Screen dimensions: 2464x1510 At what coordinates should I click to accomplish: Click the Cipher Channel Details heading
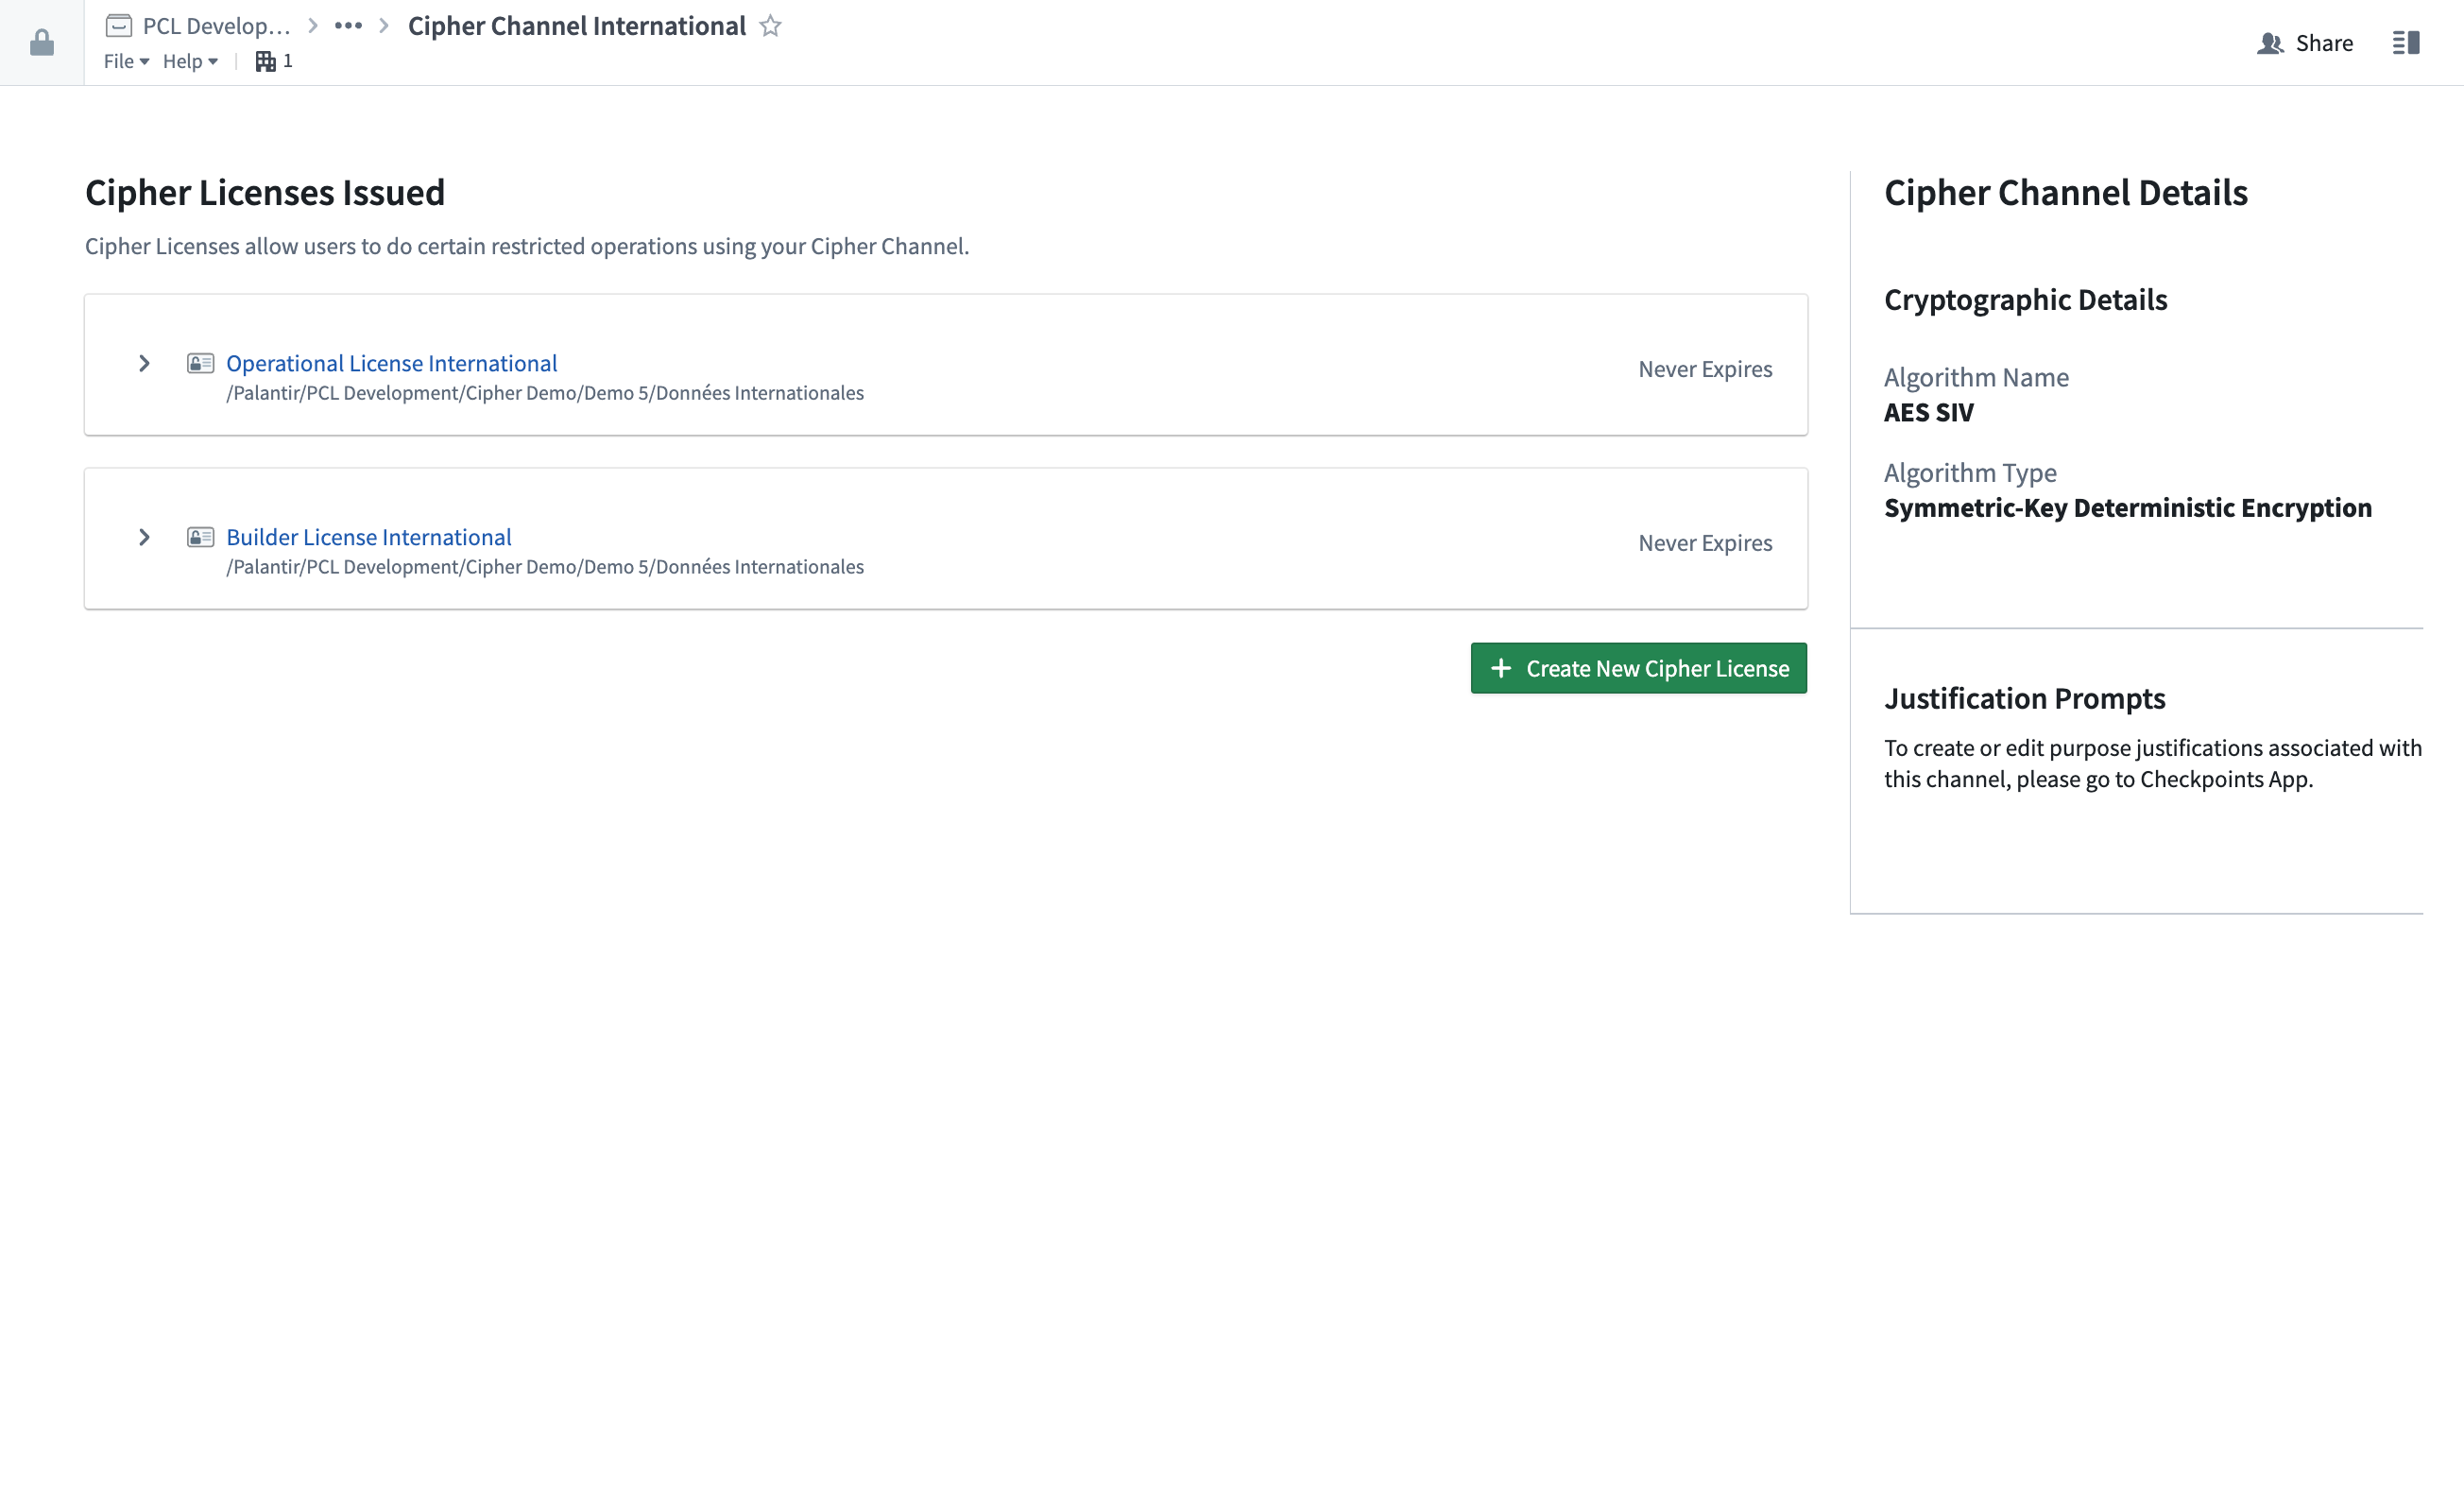[2066, 193]
